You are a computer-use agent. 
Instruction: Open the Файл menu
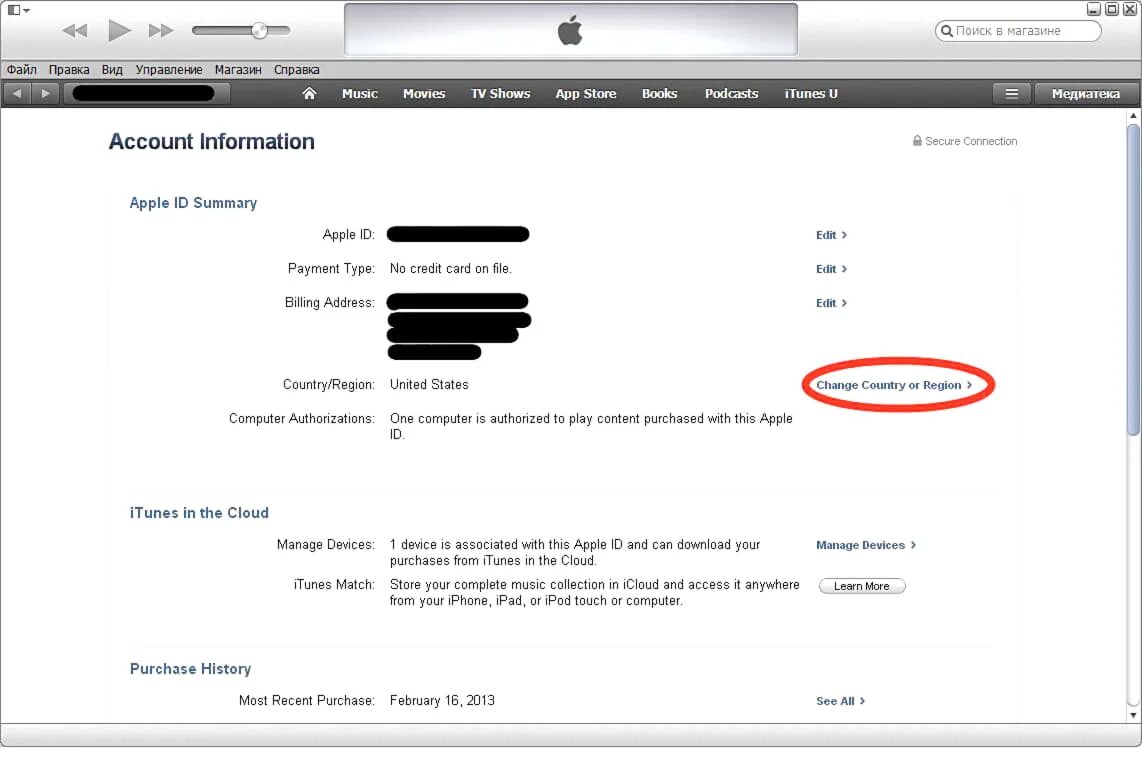(22, 70)
